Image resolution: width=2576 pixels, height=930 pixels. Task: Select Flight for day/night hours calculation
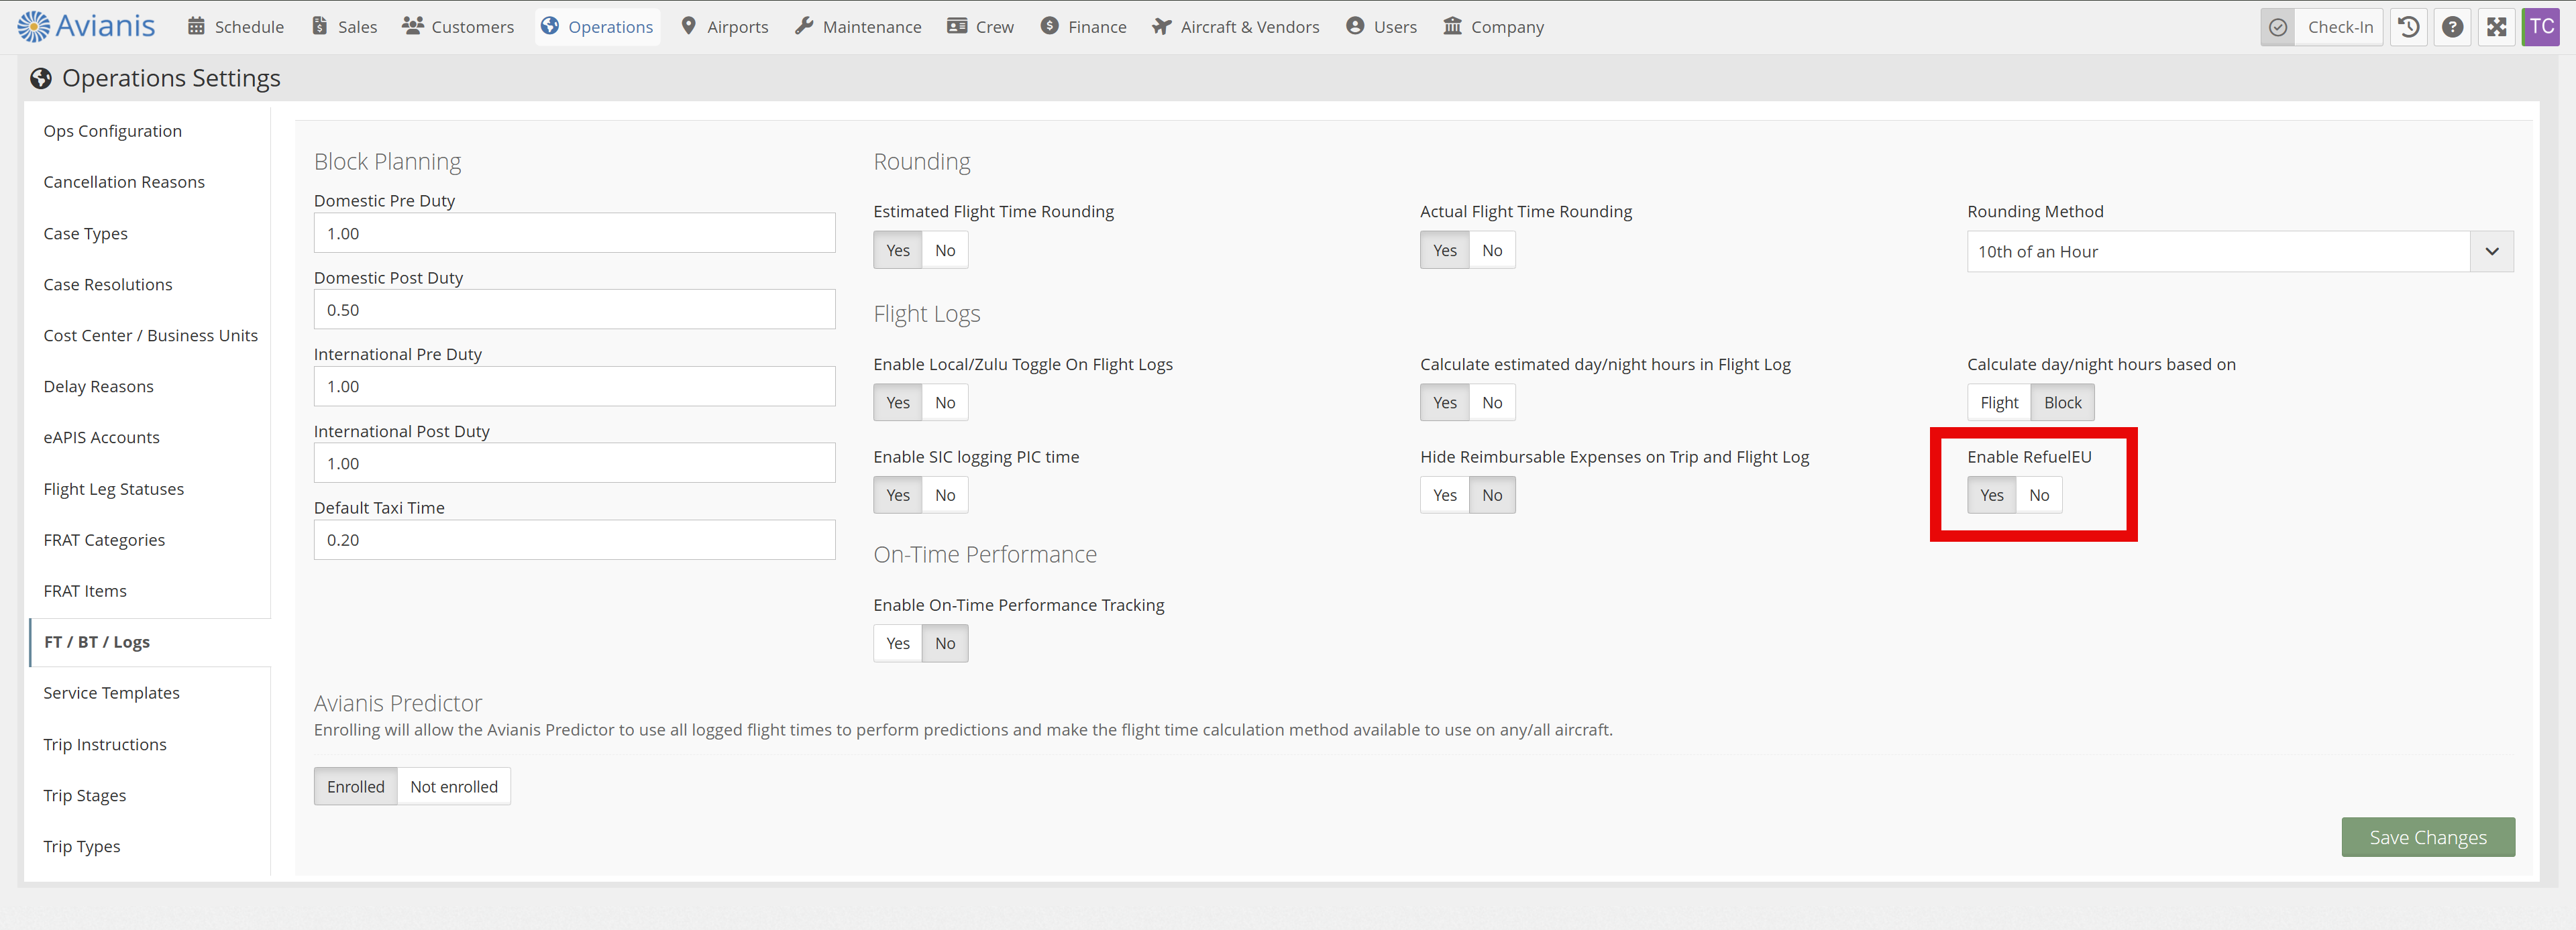tap(1999, 403)
